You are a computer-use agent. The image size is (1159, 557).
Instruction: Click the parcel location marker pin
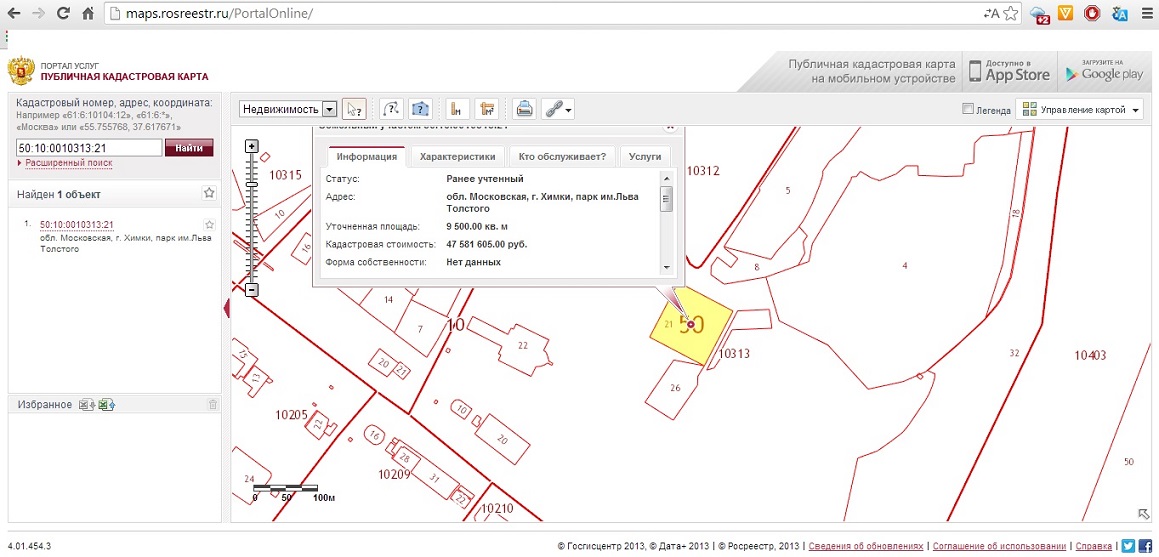coord(691,324)
